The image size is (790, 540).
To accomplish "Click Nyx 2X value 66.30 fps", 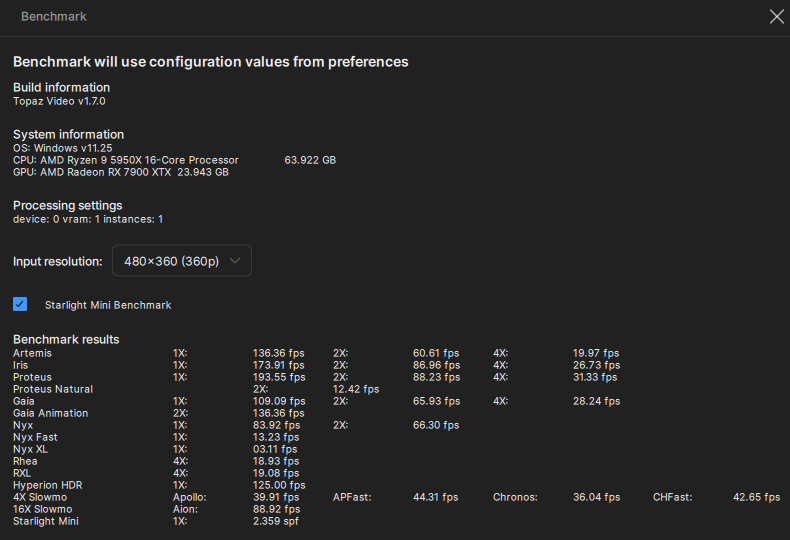I will tap(436, 425).
